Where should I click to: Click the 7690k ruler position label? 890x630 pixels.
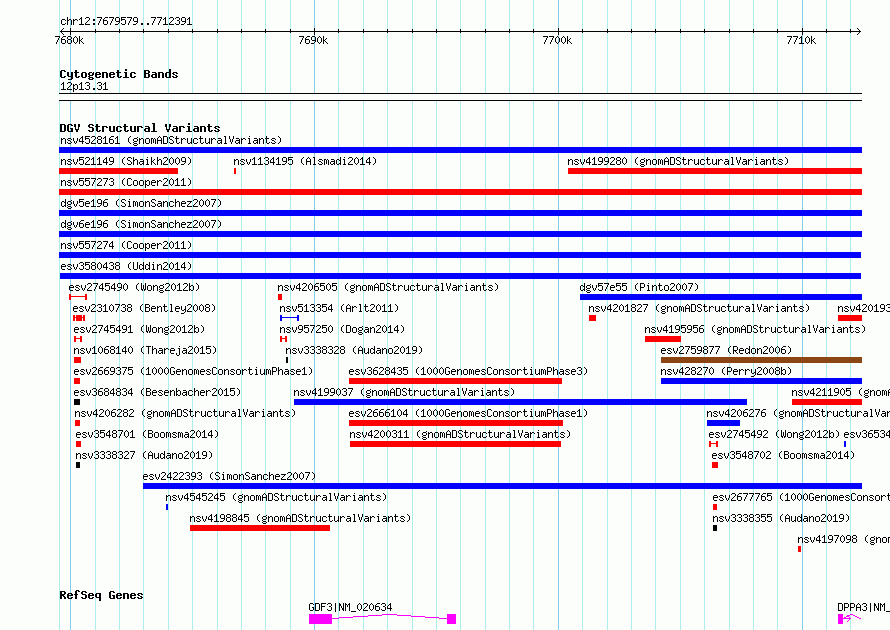click(313, 40)
